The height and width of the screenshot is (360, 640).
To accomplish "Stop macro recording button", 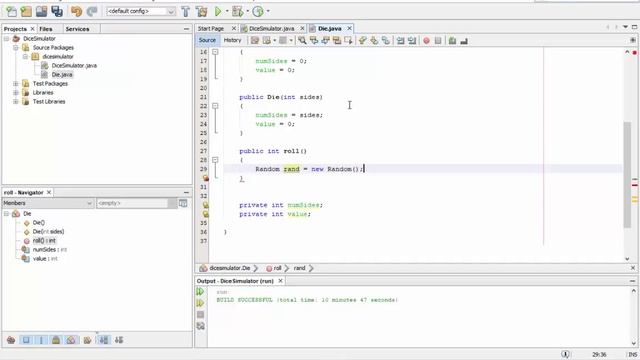I will [x=438, y=41].
